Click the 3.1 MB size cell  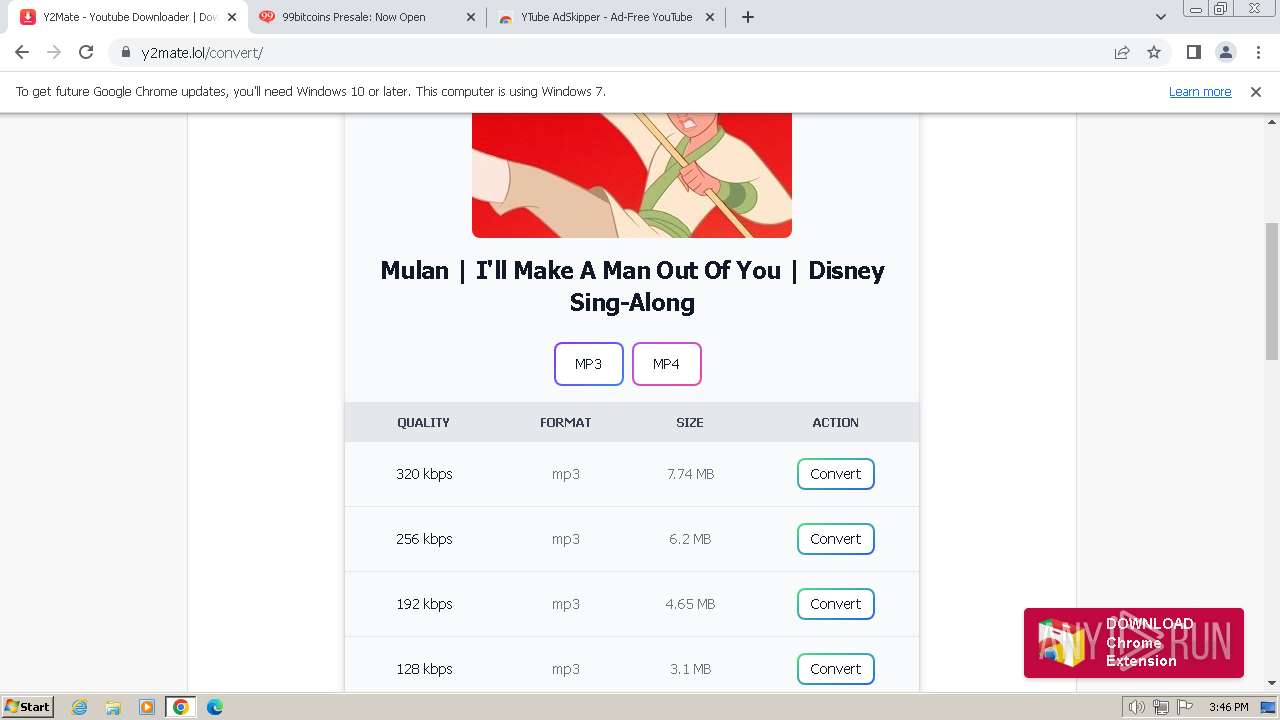coord(690,669)
